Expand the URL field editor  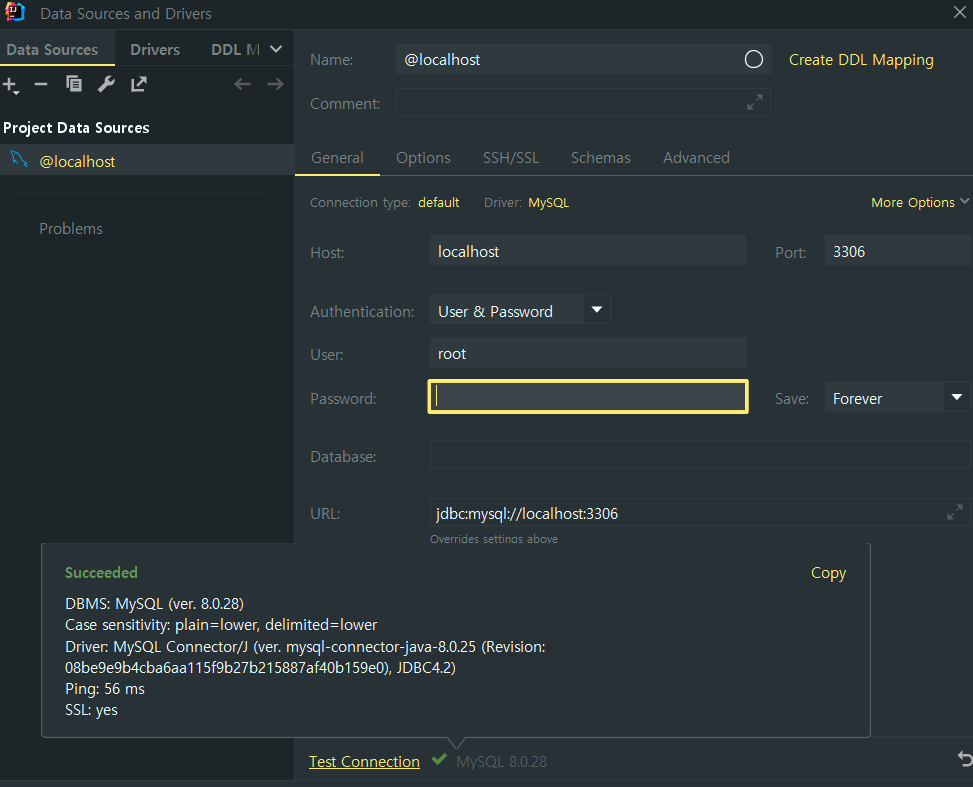[x=954, y=512]
